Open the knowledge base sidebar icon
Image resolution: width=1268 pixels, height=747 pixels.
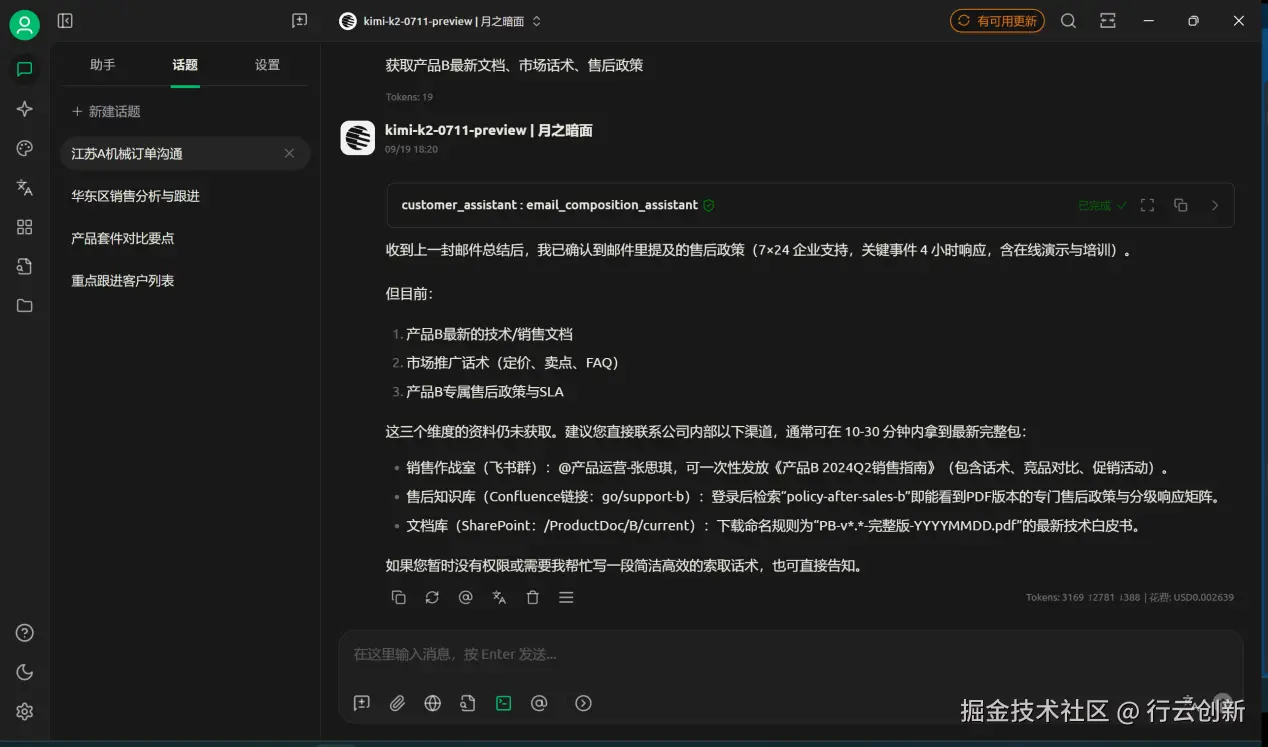[x=25, y=266]
